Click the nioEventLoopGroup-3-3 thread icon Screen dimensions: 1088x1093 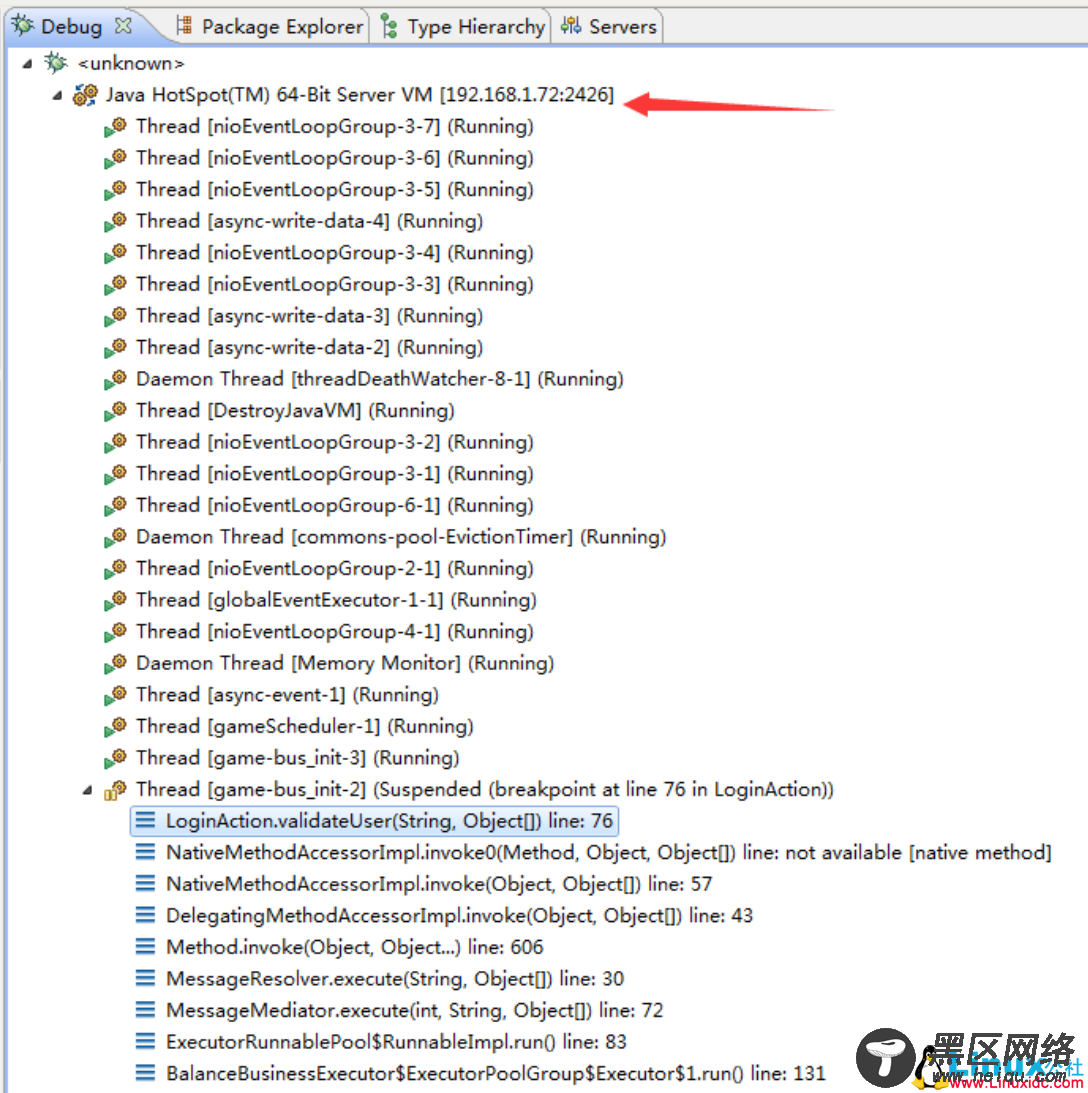116,284
